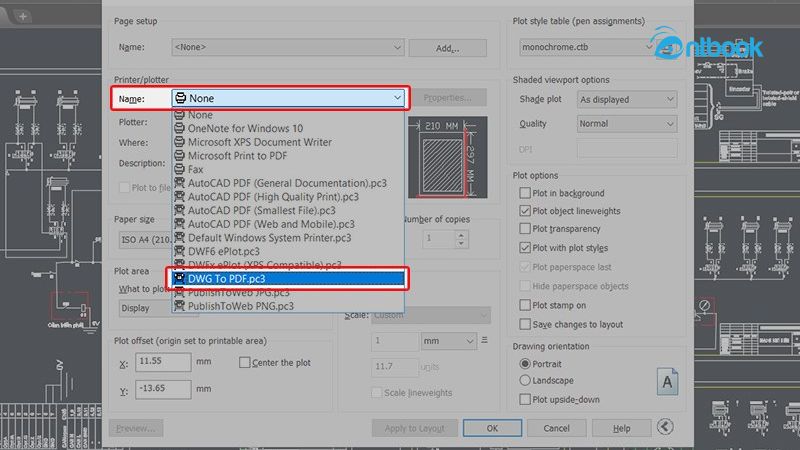Click the Cancel button
800x450 pixels.
pyautogui.click(x=557, y=428)
